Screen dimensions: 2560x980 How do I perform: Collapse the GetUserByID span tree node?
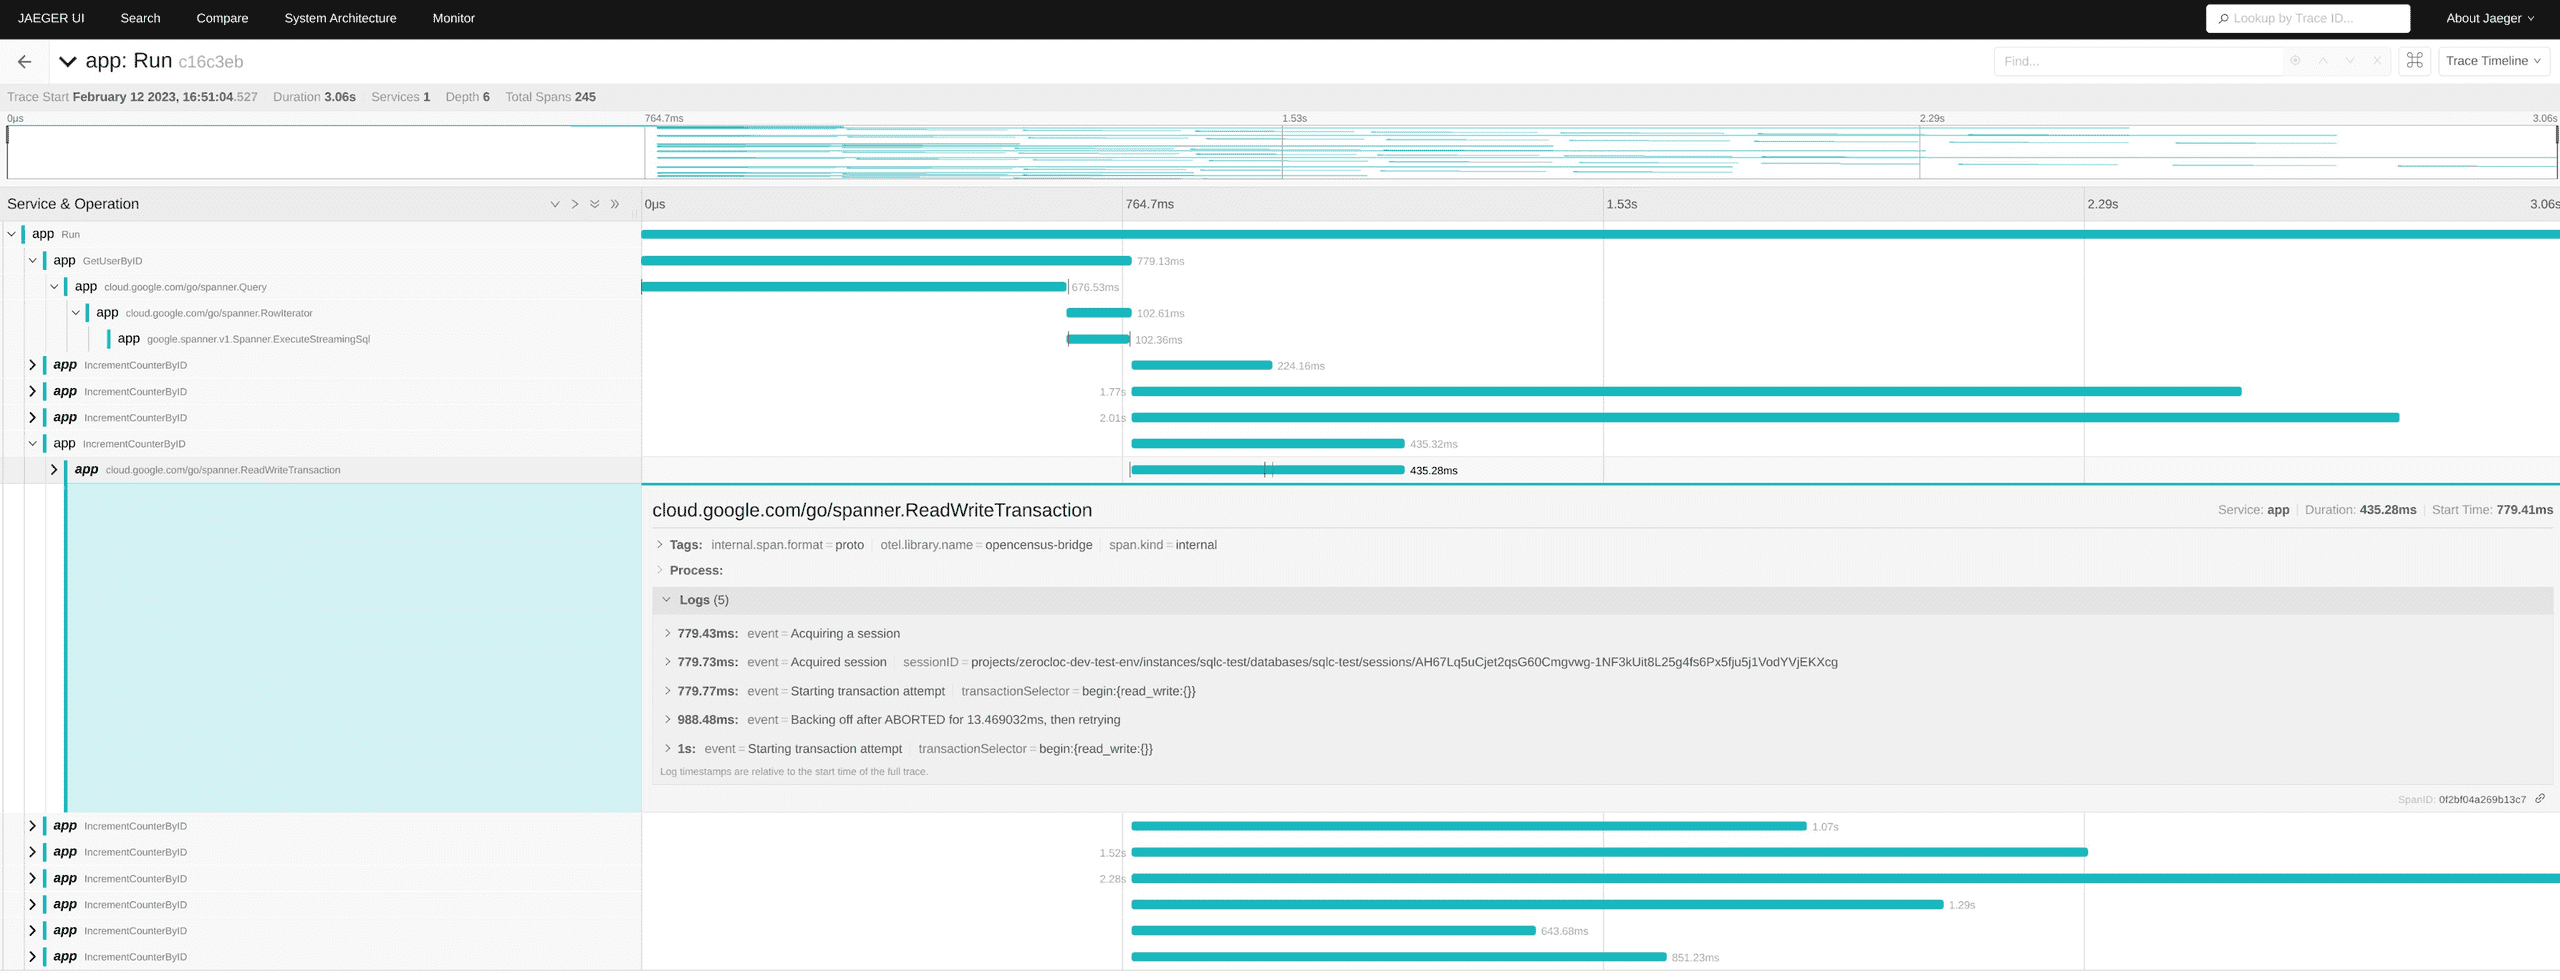pyautogui.click(x=33, y=261)
